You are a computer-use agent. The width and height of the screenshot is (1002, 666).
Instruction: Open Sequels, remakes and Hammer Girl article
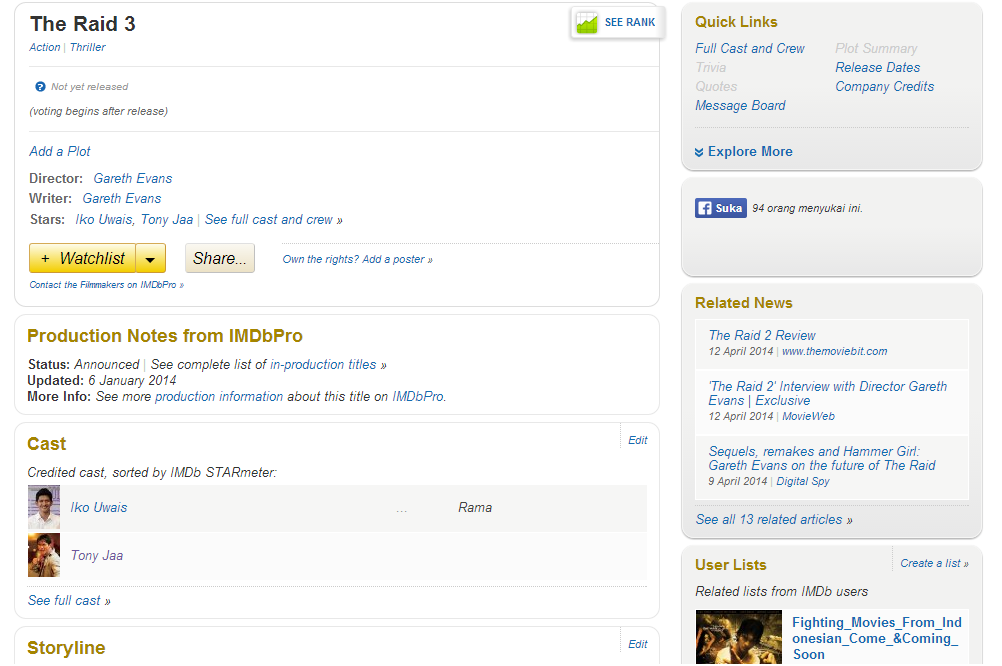(x=822, y=458)
